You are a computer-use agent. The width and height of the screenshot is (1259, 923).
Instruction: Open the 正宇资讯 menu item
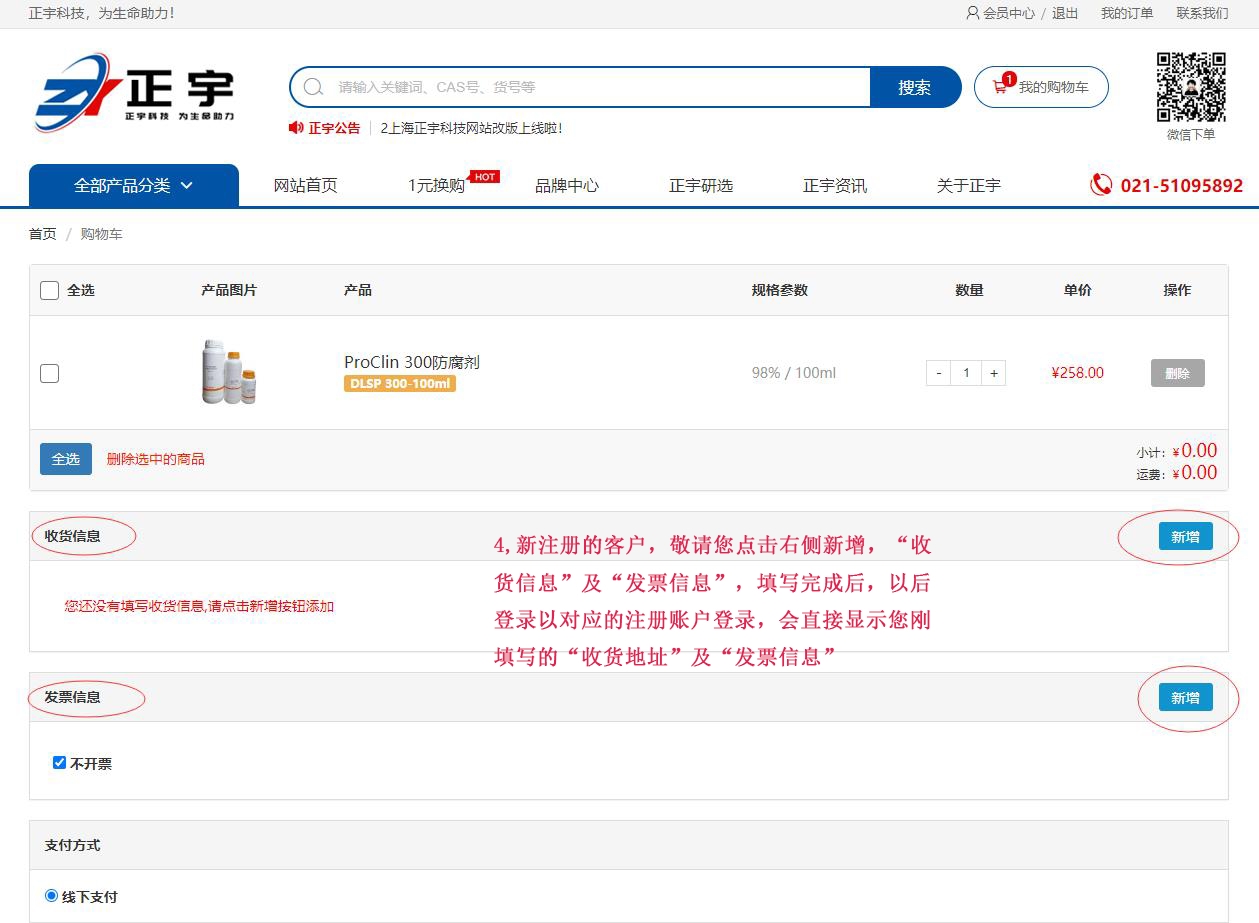coord(835,186)
